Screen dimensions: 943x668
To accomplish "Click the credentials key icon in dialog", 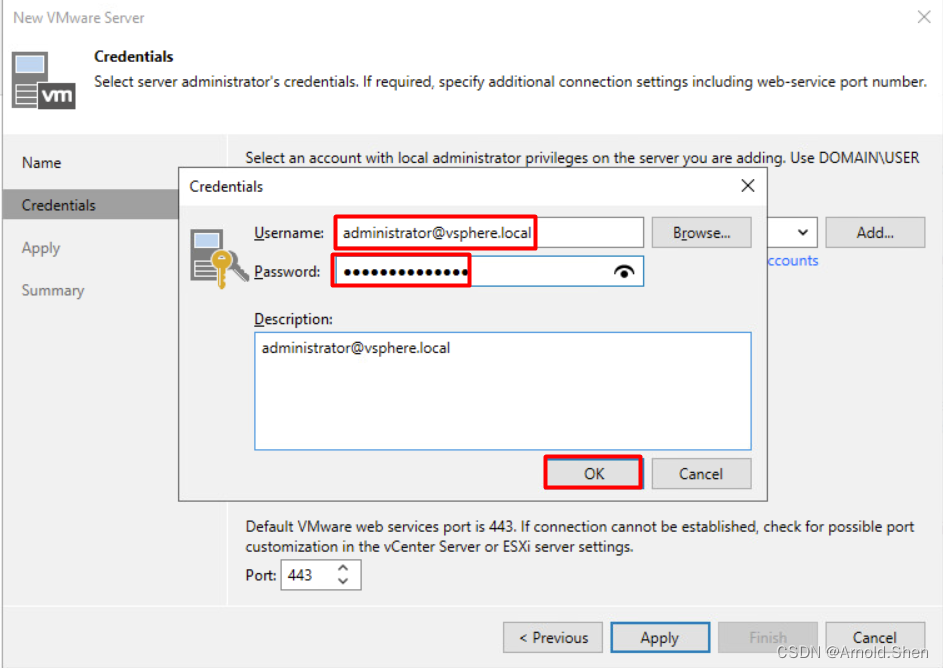I will coord(219,259).
